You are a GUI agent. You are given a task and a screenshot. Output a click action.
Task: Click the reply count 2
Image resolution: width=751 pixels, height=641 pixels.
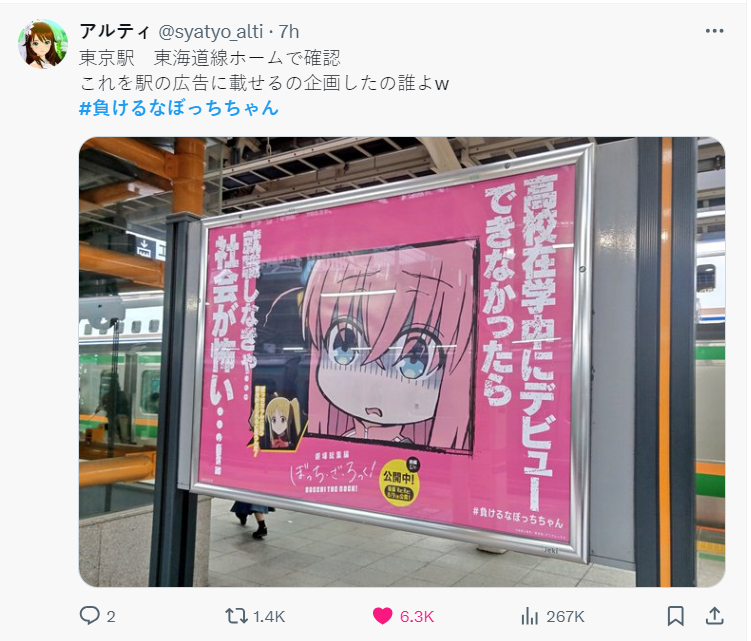point(111,617)
